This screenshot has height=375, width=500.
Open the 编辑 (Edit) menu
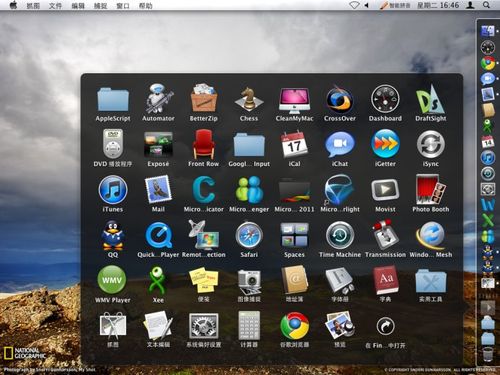point(78,6)
